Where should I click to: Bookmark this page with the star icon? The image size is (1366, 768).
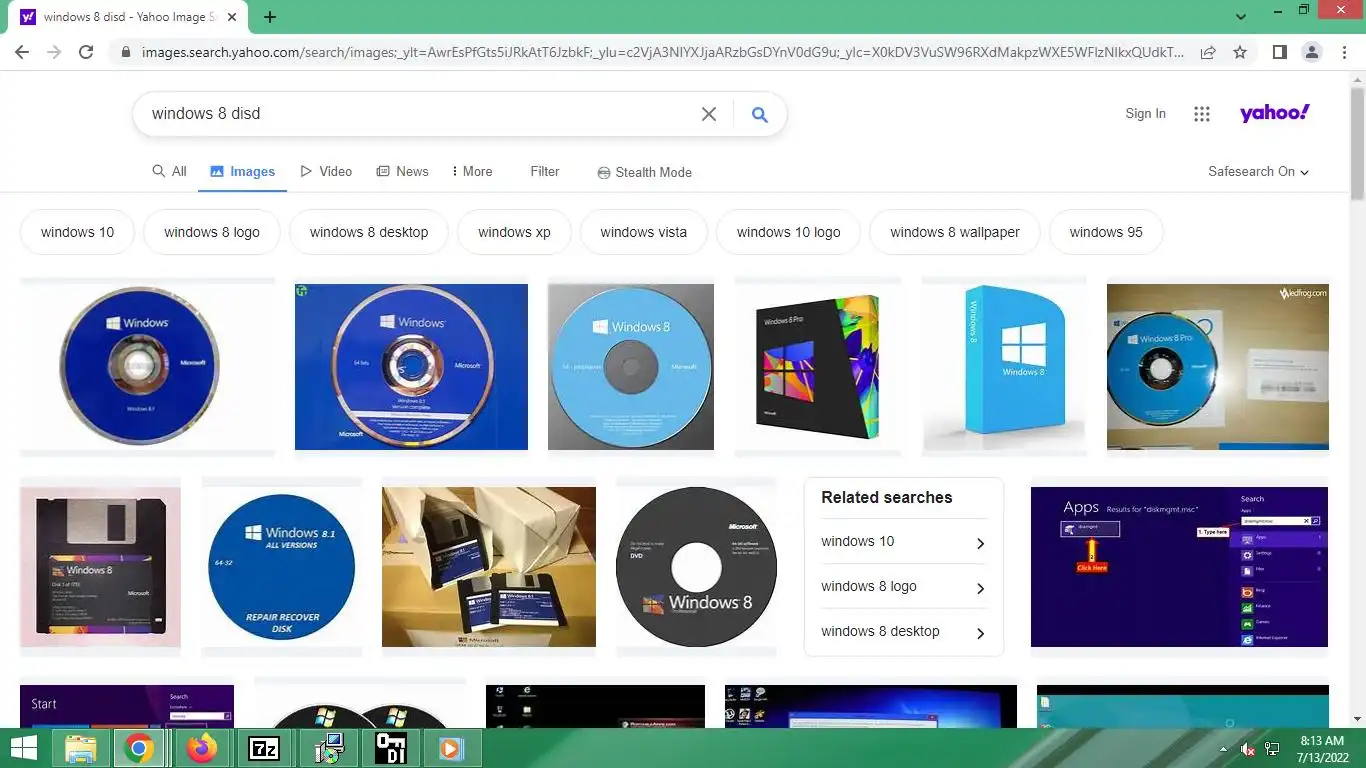point(1240,52)
